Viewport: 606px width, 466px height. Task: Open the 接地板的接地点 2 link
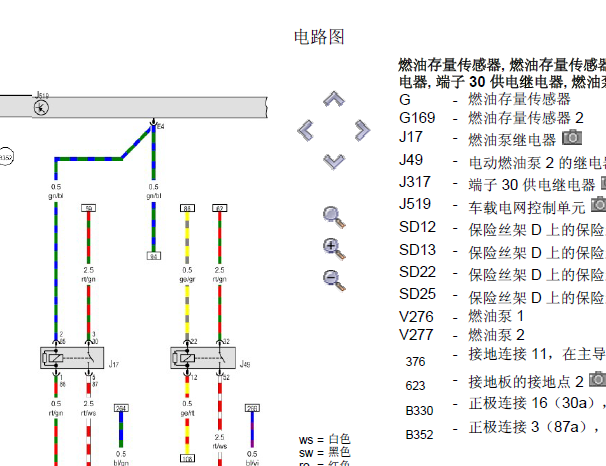pos(526,382)
